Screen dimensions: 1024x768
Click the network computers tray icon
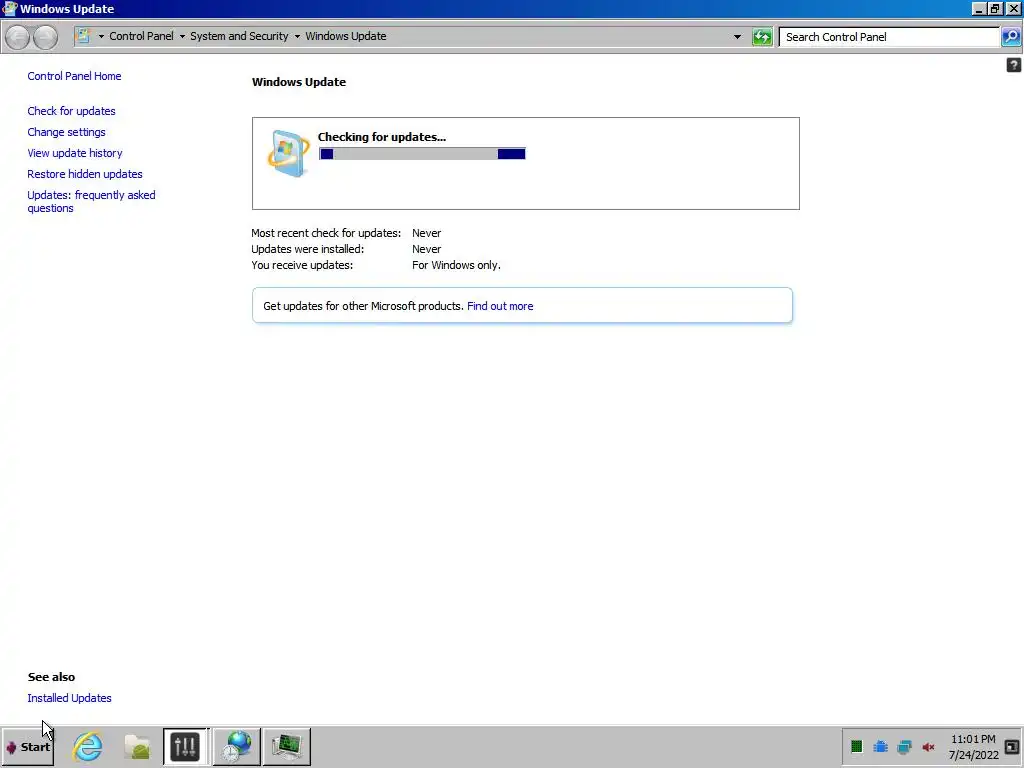click(x=904, y=746)
